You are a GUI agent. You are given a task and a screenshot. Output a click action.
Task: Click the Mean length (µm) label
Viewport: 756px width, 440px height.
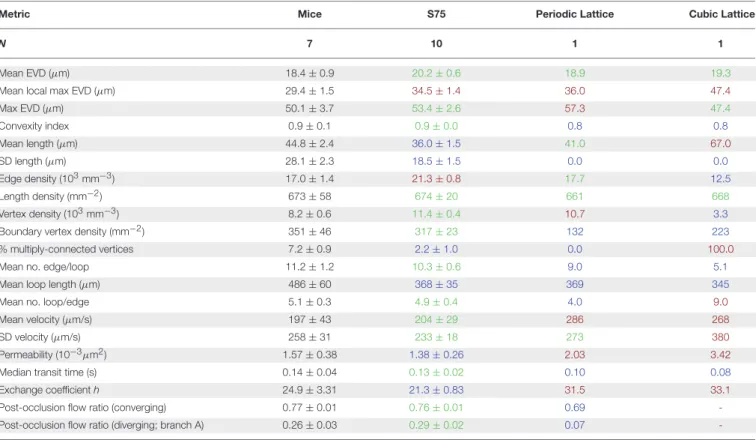click(x=39, y=144)
